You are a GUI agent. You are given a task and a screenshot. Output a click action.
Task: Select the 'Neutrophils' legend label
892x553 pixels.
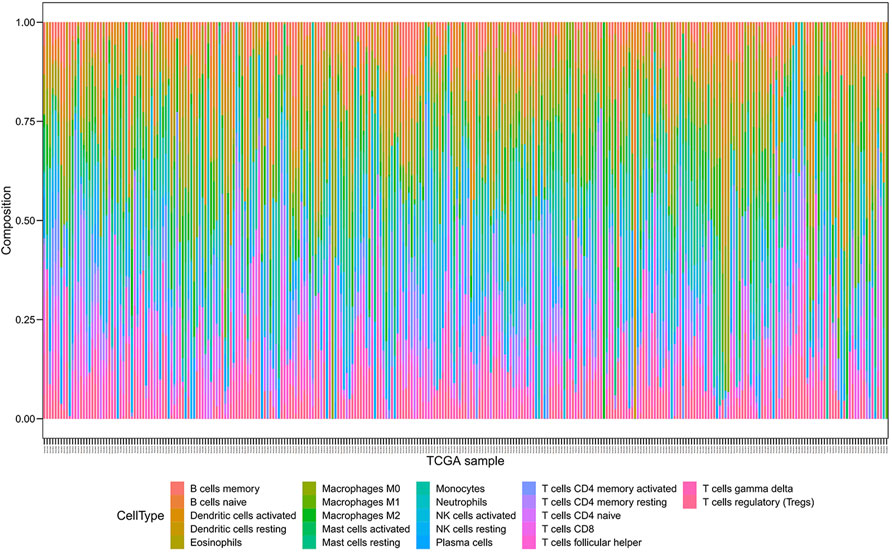click(461, 502)
